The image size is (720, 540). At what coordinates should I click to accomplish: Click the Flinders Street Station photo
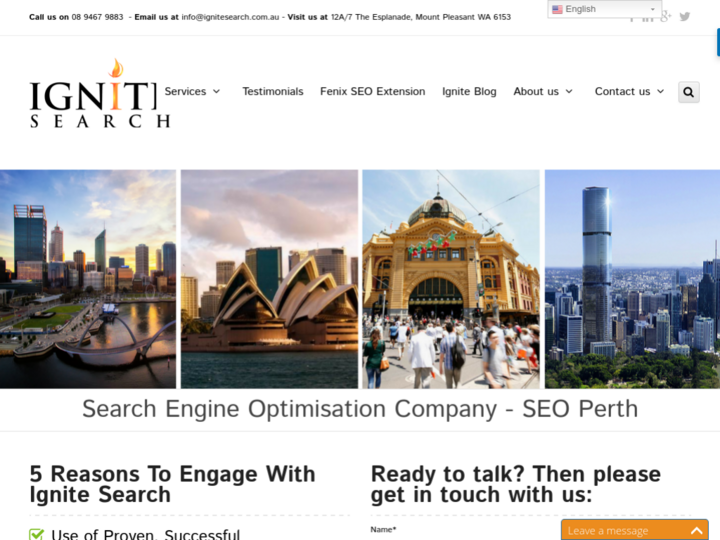point(451,279)
